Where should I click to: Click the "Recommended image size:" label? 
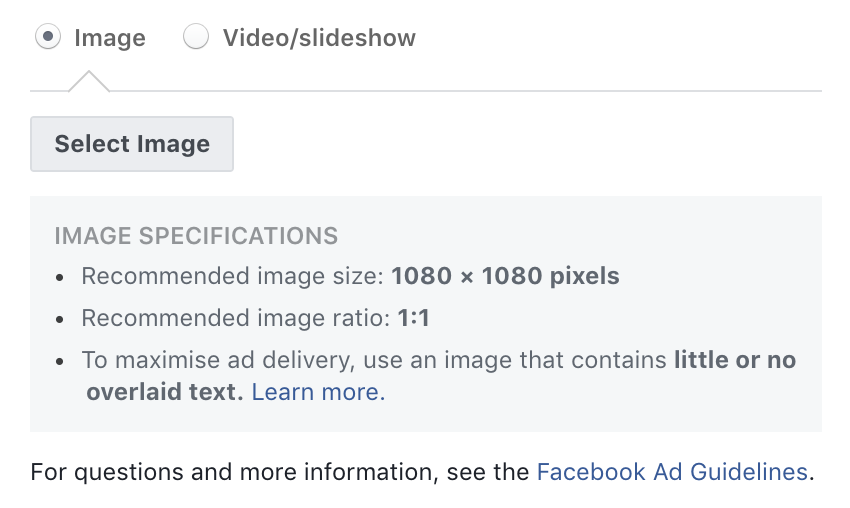point(233,276)
